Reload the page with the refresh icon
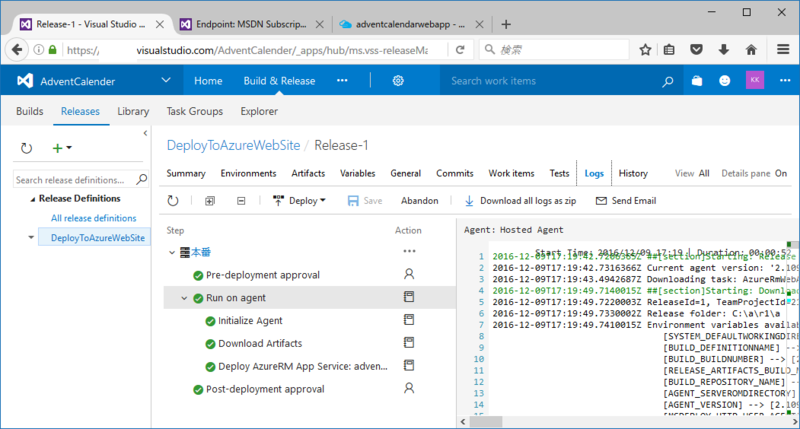The image size is (800, 429). 460,49
